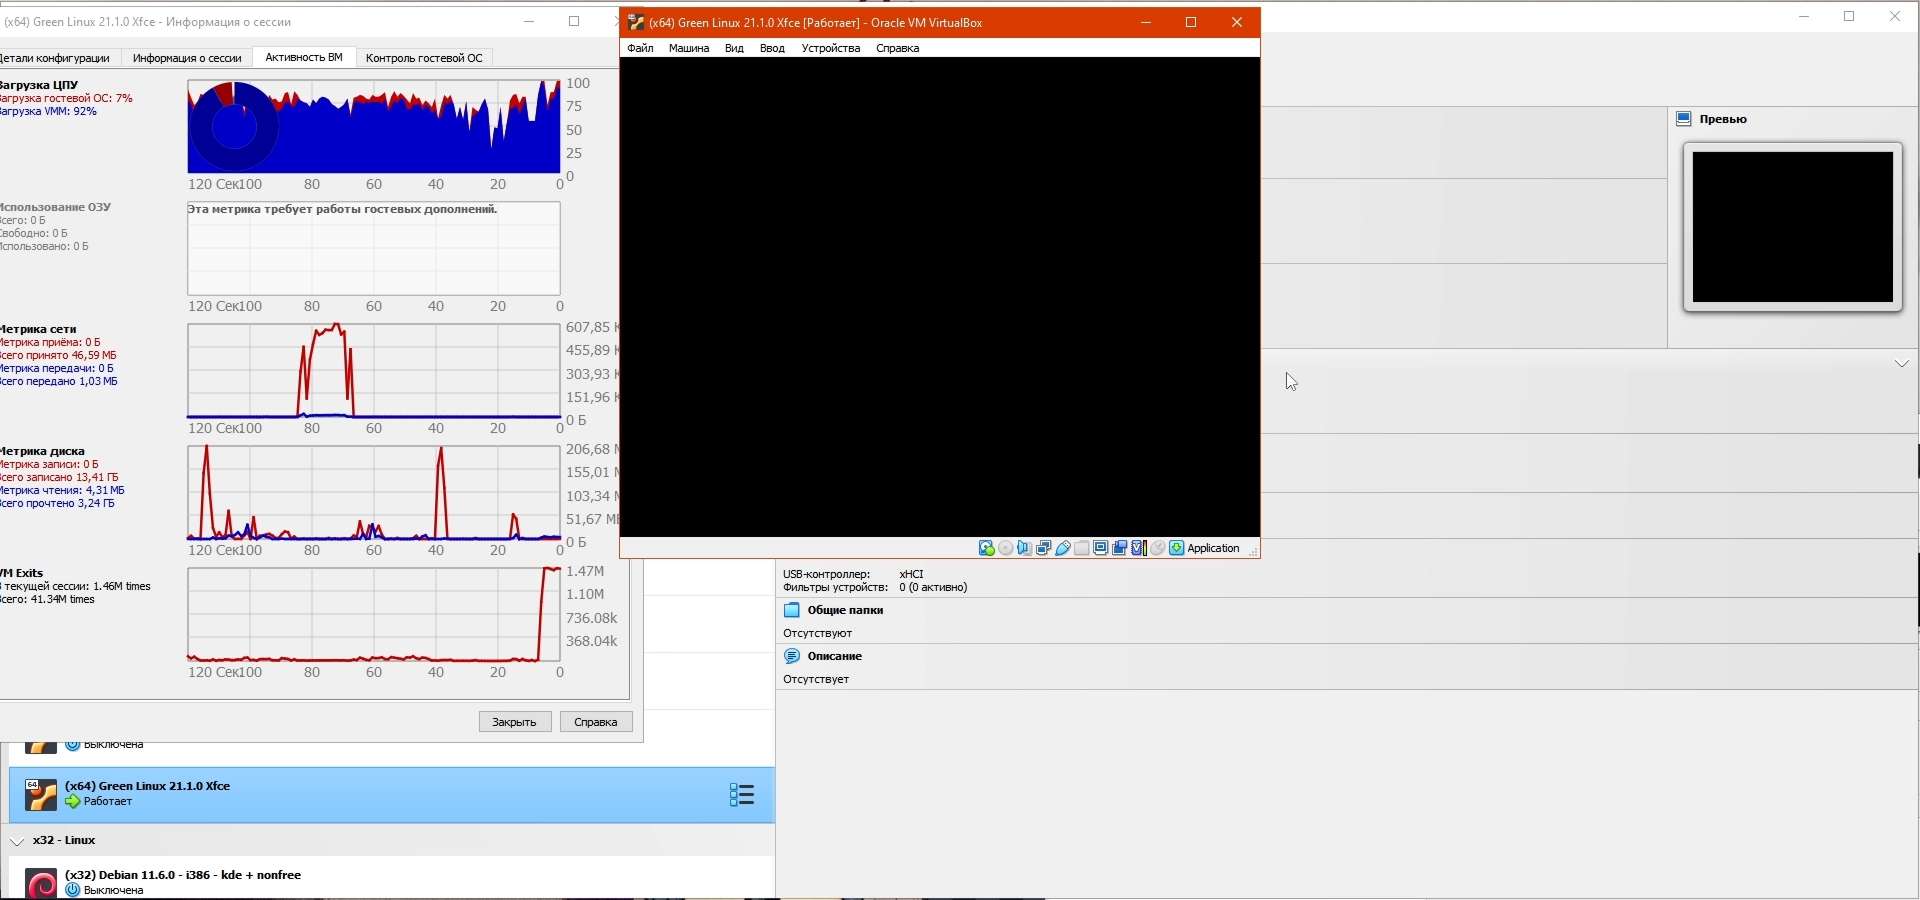Collapse the x32 - Linux group chevron
Image resolution: width=1920 pixels, height=900 pixels.
(17, 841)
